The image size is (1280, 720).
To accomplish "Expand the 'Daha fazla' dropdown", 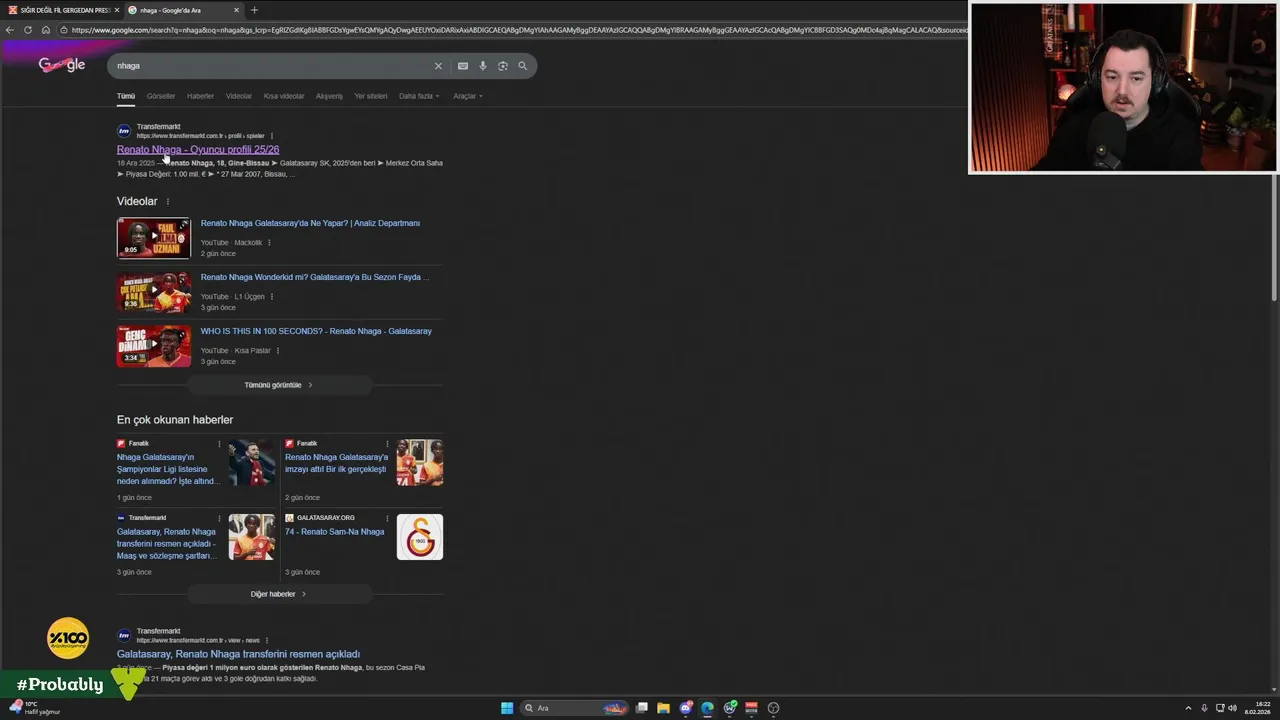I will click(419, 96).
